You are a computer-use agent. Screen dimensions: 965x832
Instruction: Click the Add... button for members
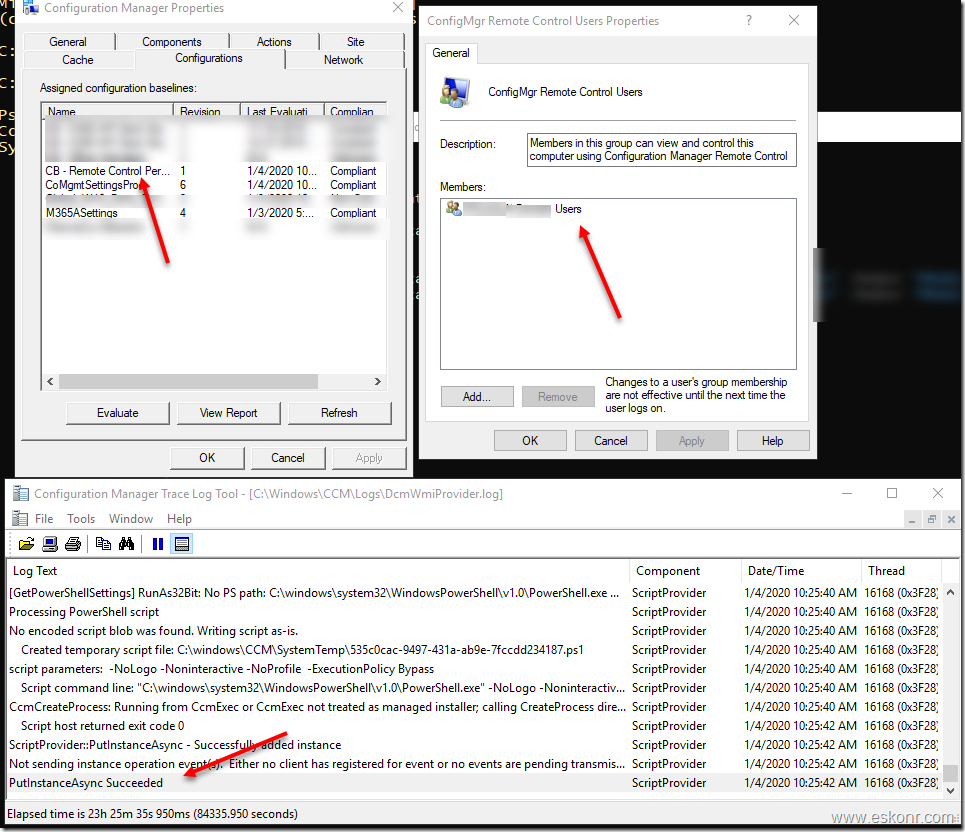click(x=477, y=397)
